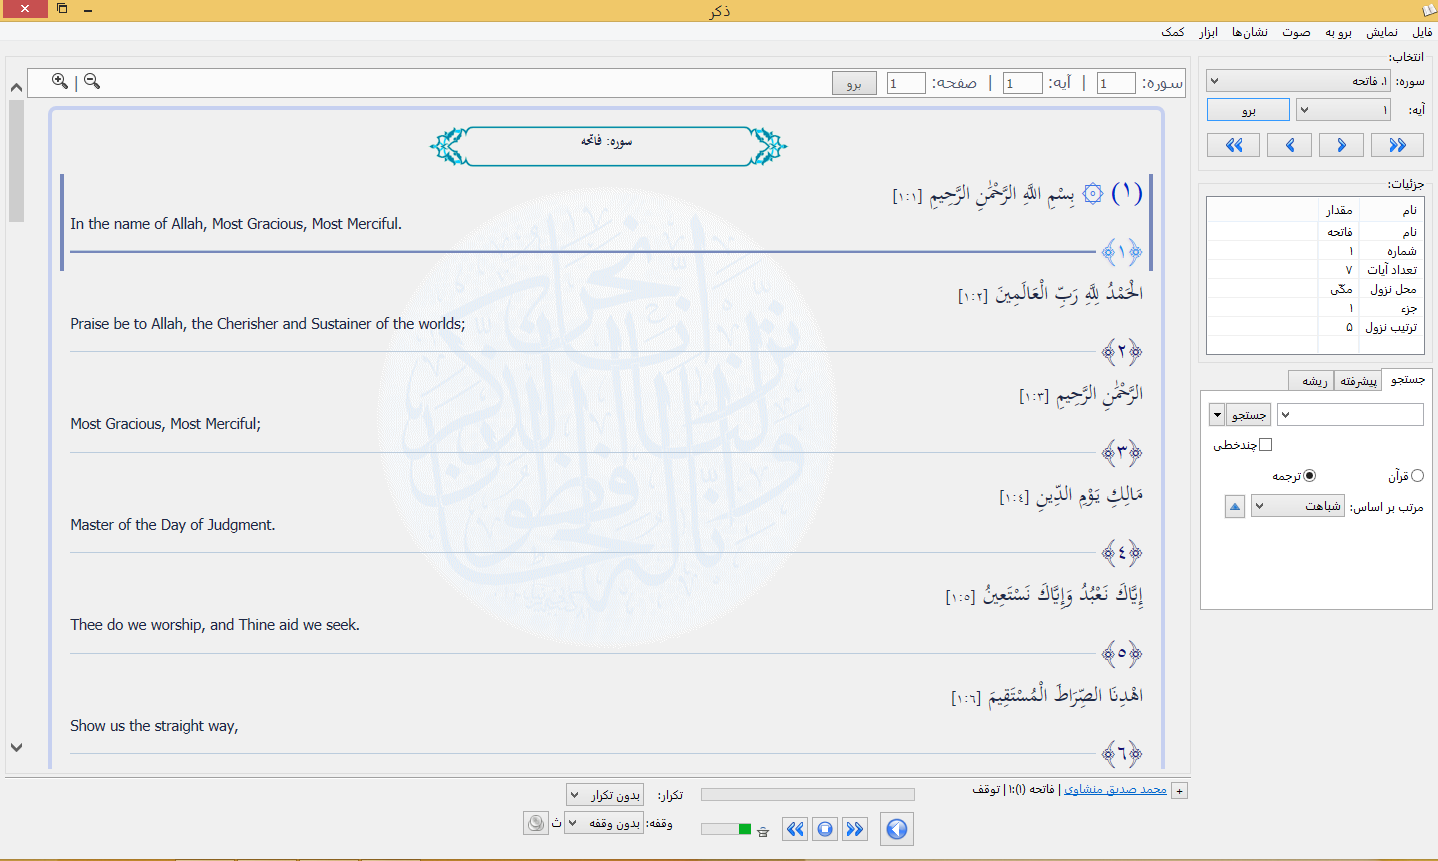Viewport: 1438px width, 861px height.
Task: Click the verse 6 end ornament marker
Action: [x=1122, y=754]
